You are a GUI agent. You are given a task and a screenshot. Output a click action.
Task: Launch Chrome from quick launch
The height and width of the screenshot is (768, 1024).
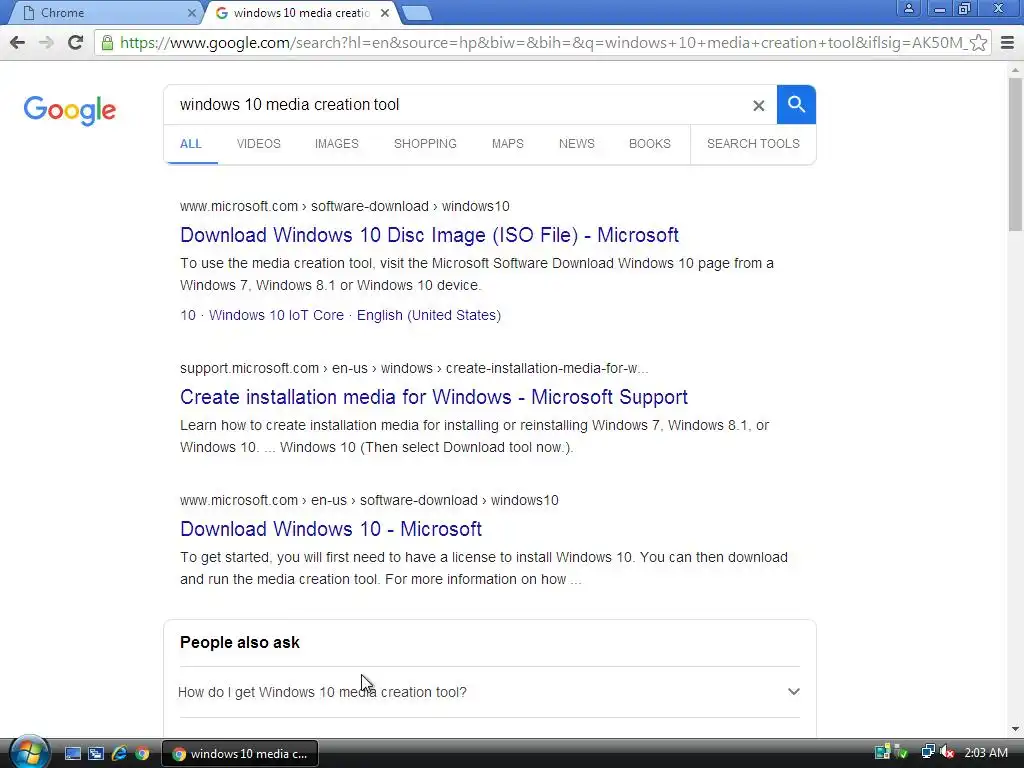(142, 754)
